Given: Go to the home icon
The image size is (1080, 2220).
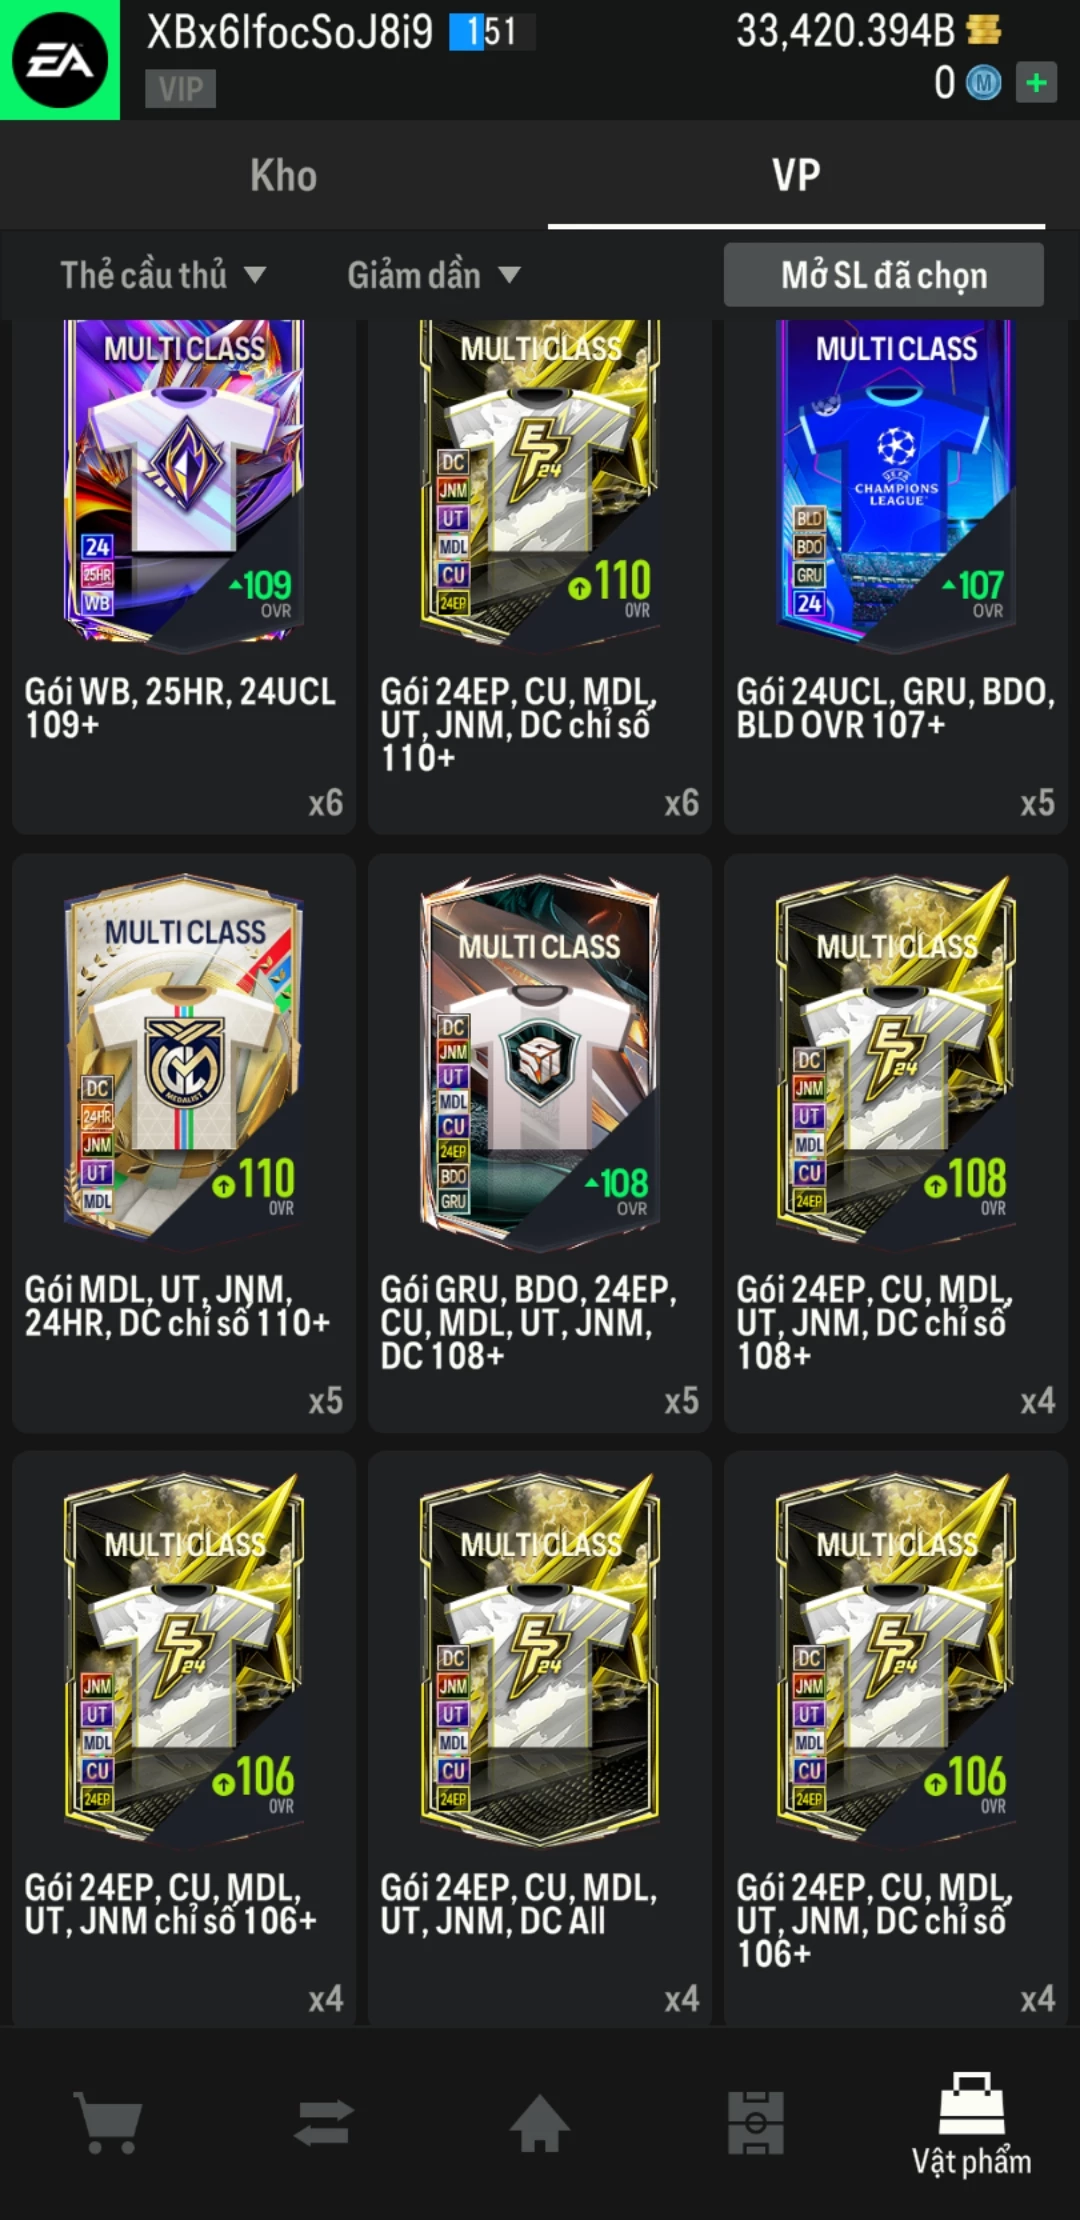Looking at the screenshot, I should [540, 2122].
